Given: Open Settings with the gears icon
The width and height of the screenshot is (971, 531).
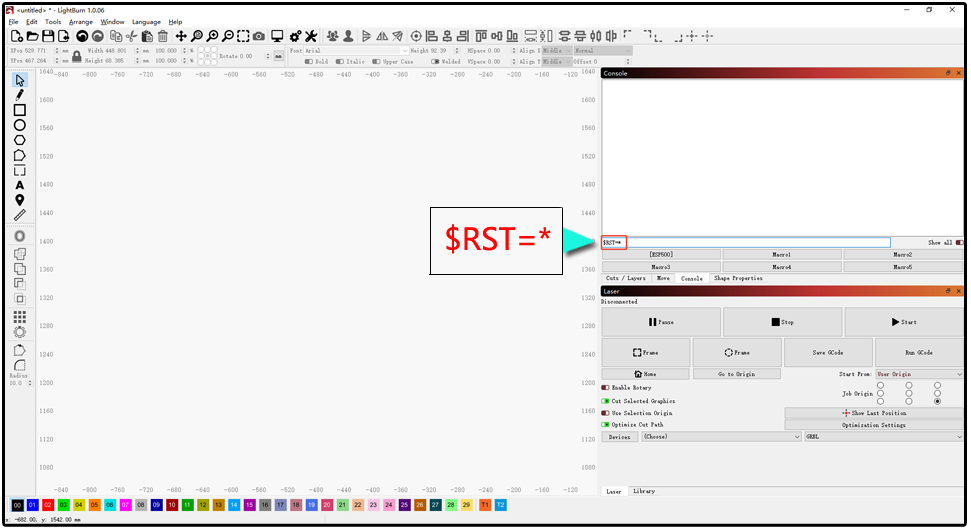Looking at the screenshot, I should [295, 37].
